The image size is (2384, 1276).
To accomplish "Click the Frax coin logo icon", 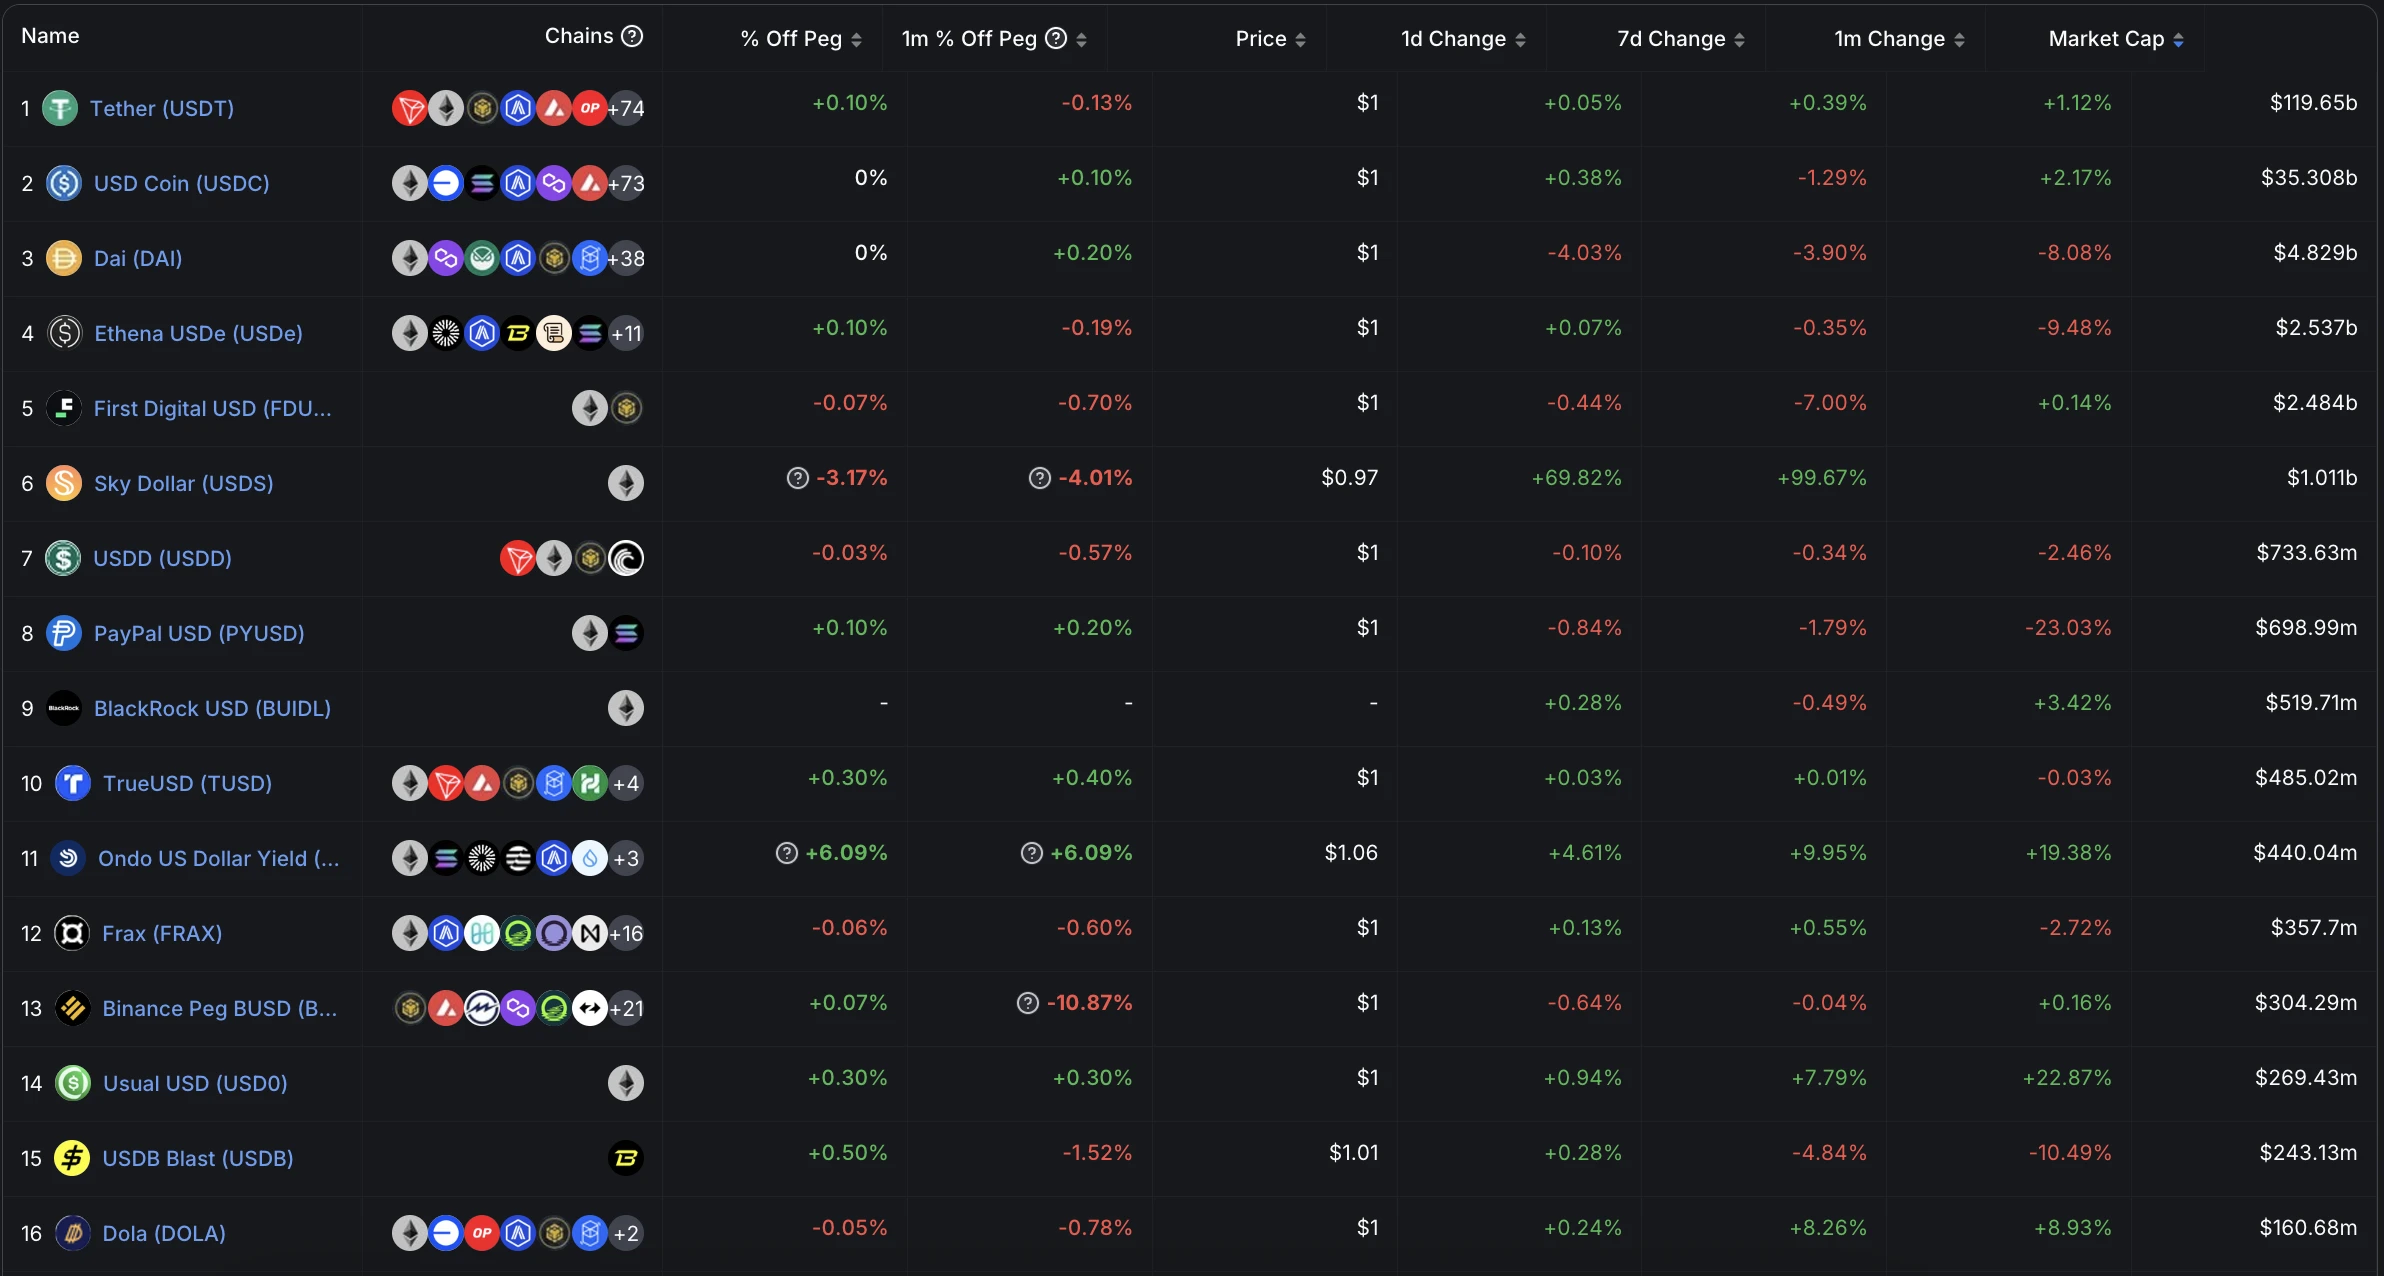I will 72,933.
